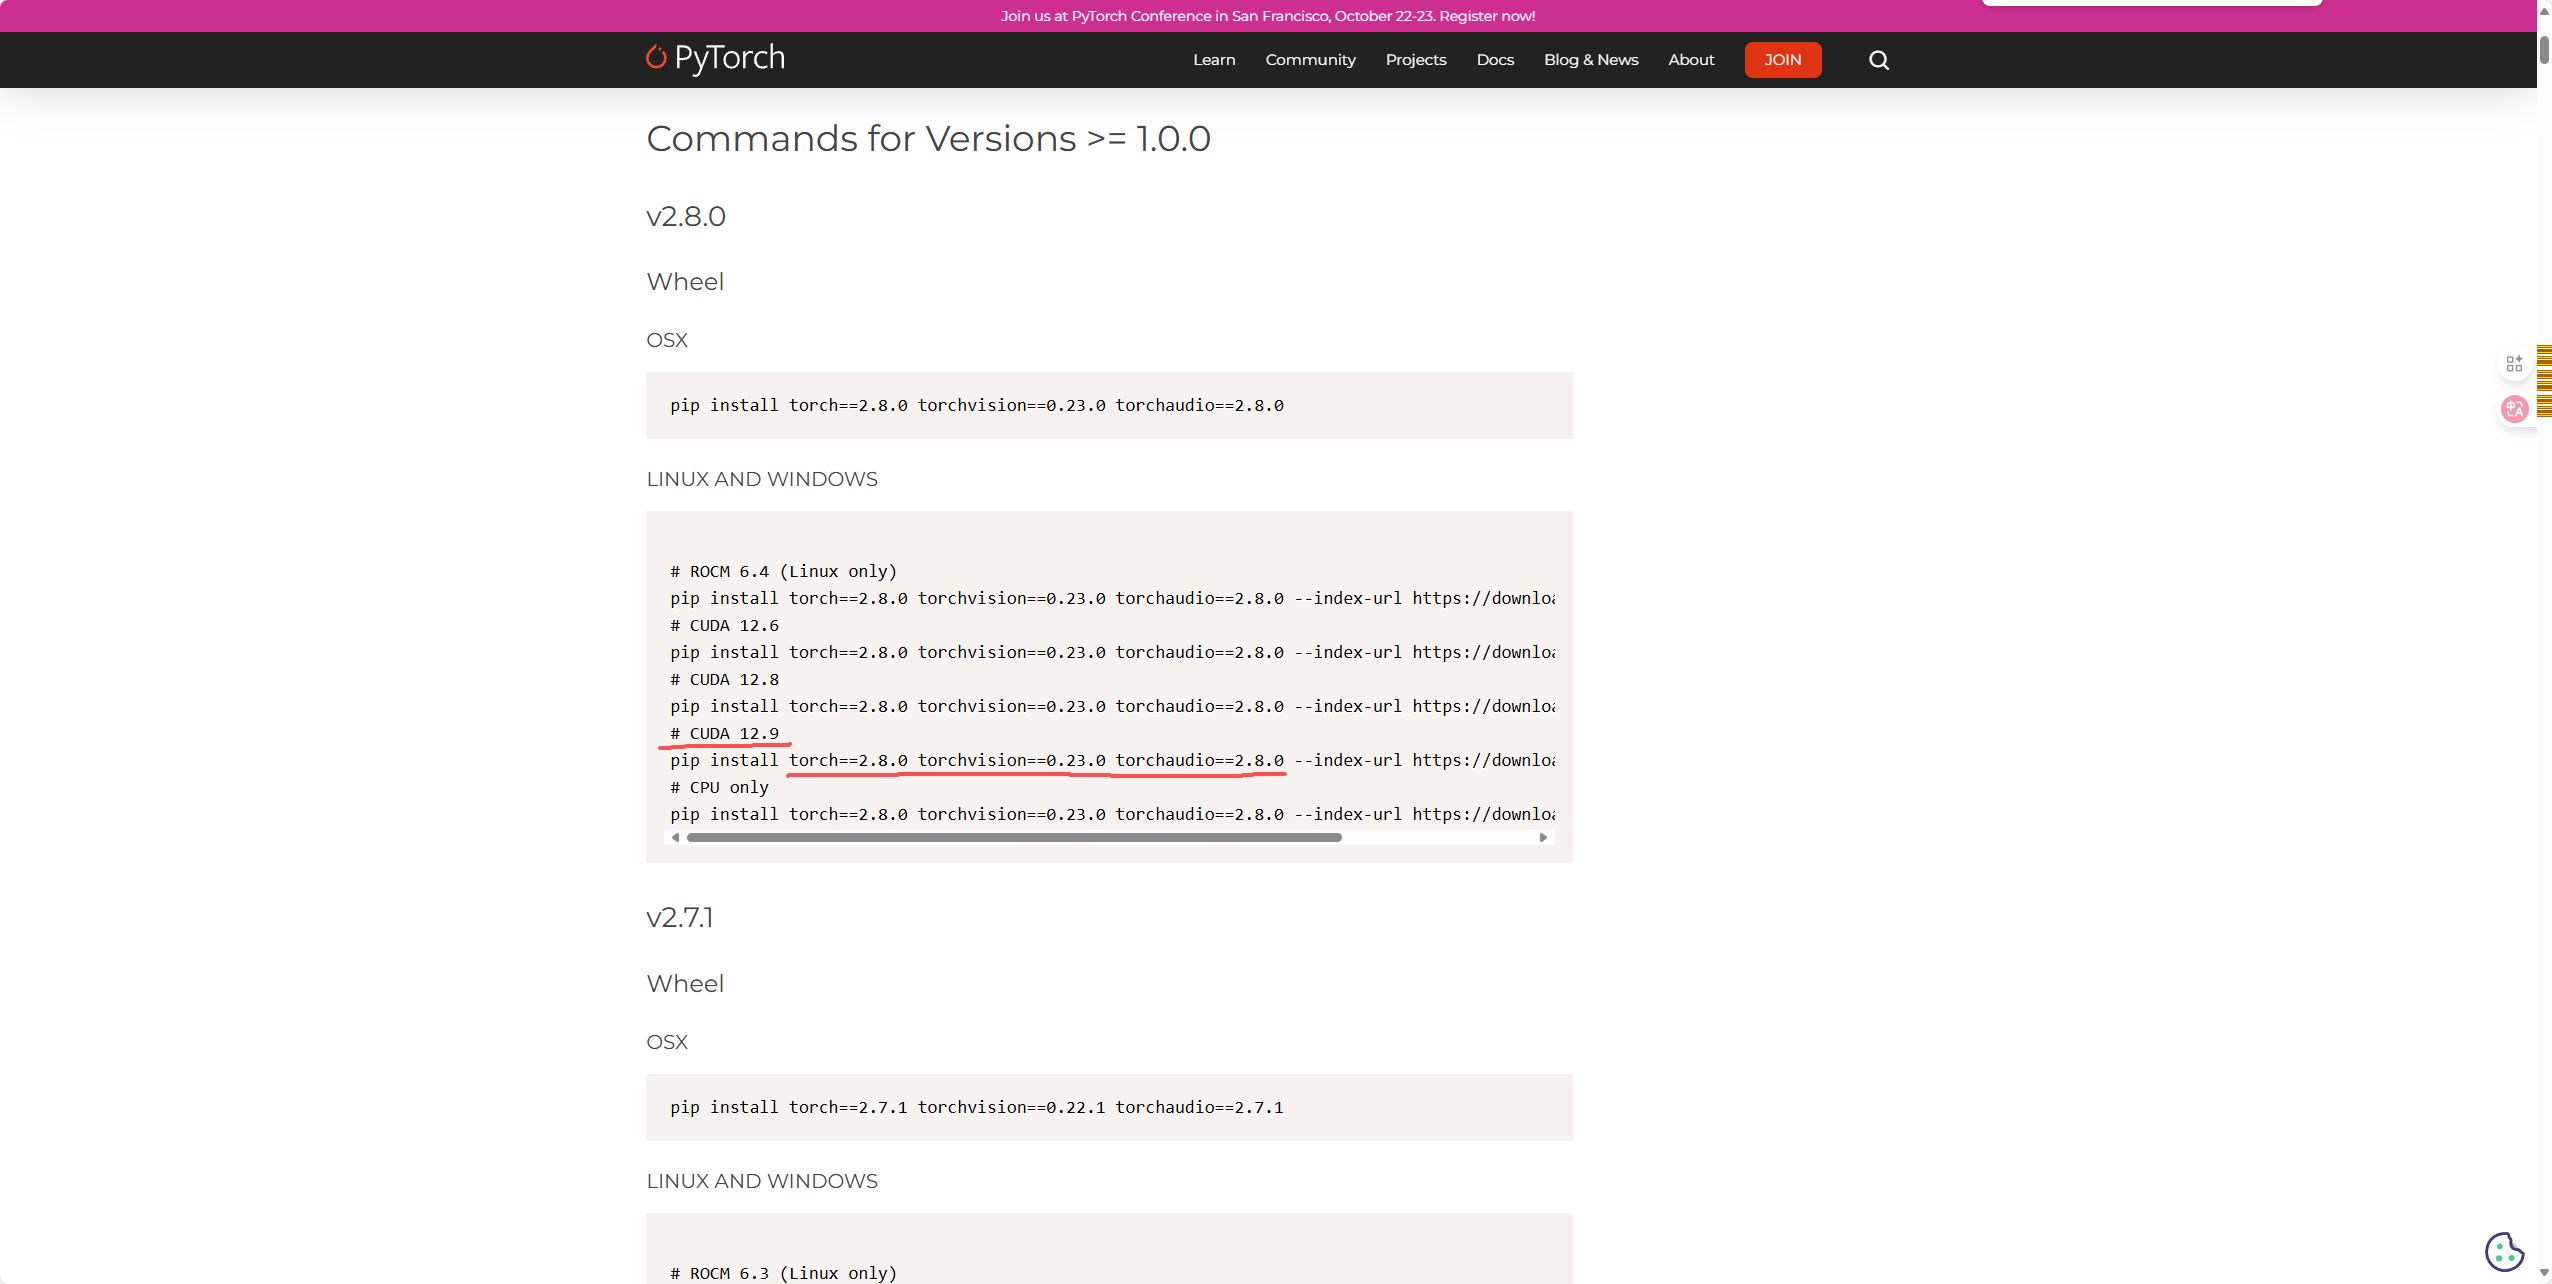Click the pink translate page icon
The height and width of the screenshot is (1284, 2552).
point(2514,408)
